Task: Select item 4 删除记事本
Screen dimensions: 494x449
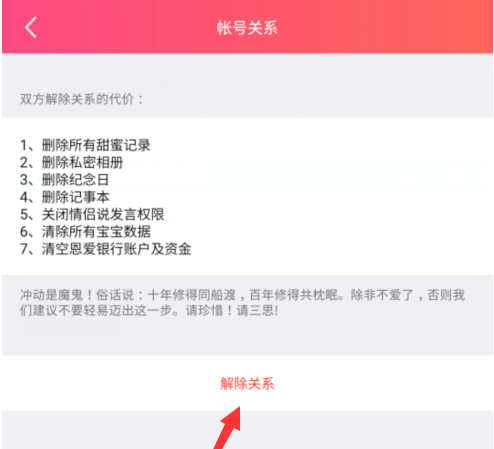Action: pos(65,197)
